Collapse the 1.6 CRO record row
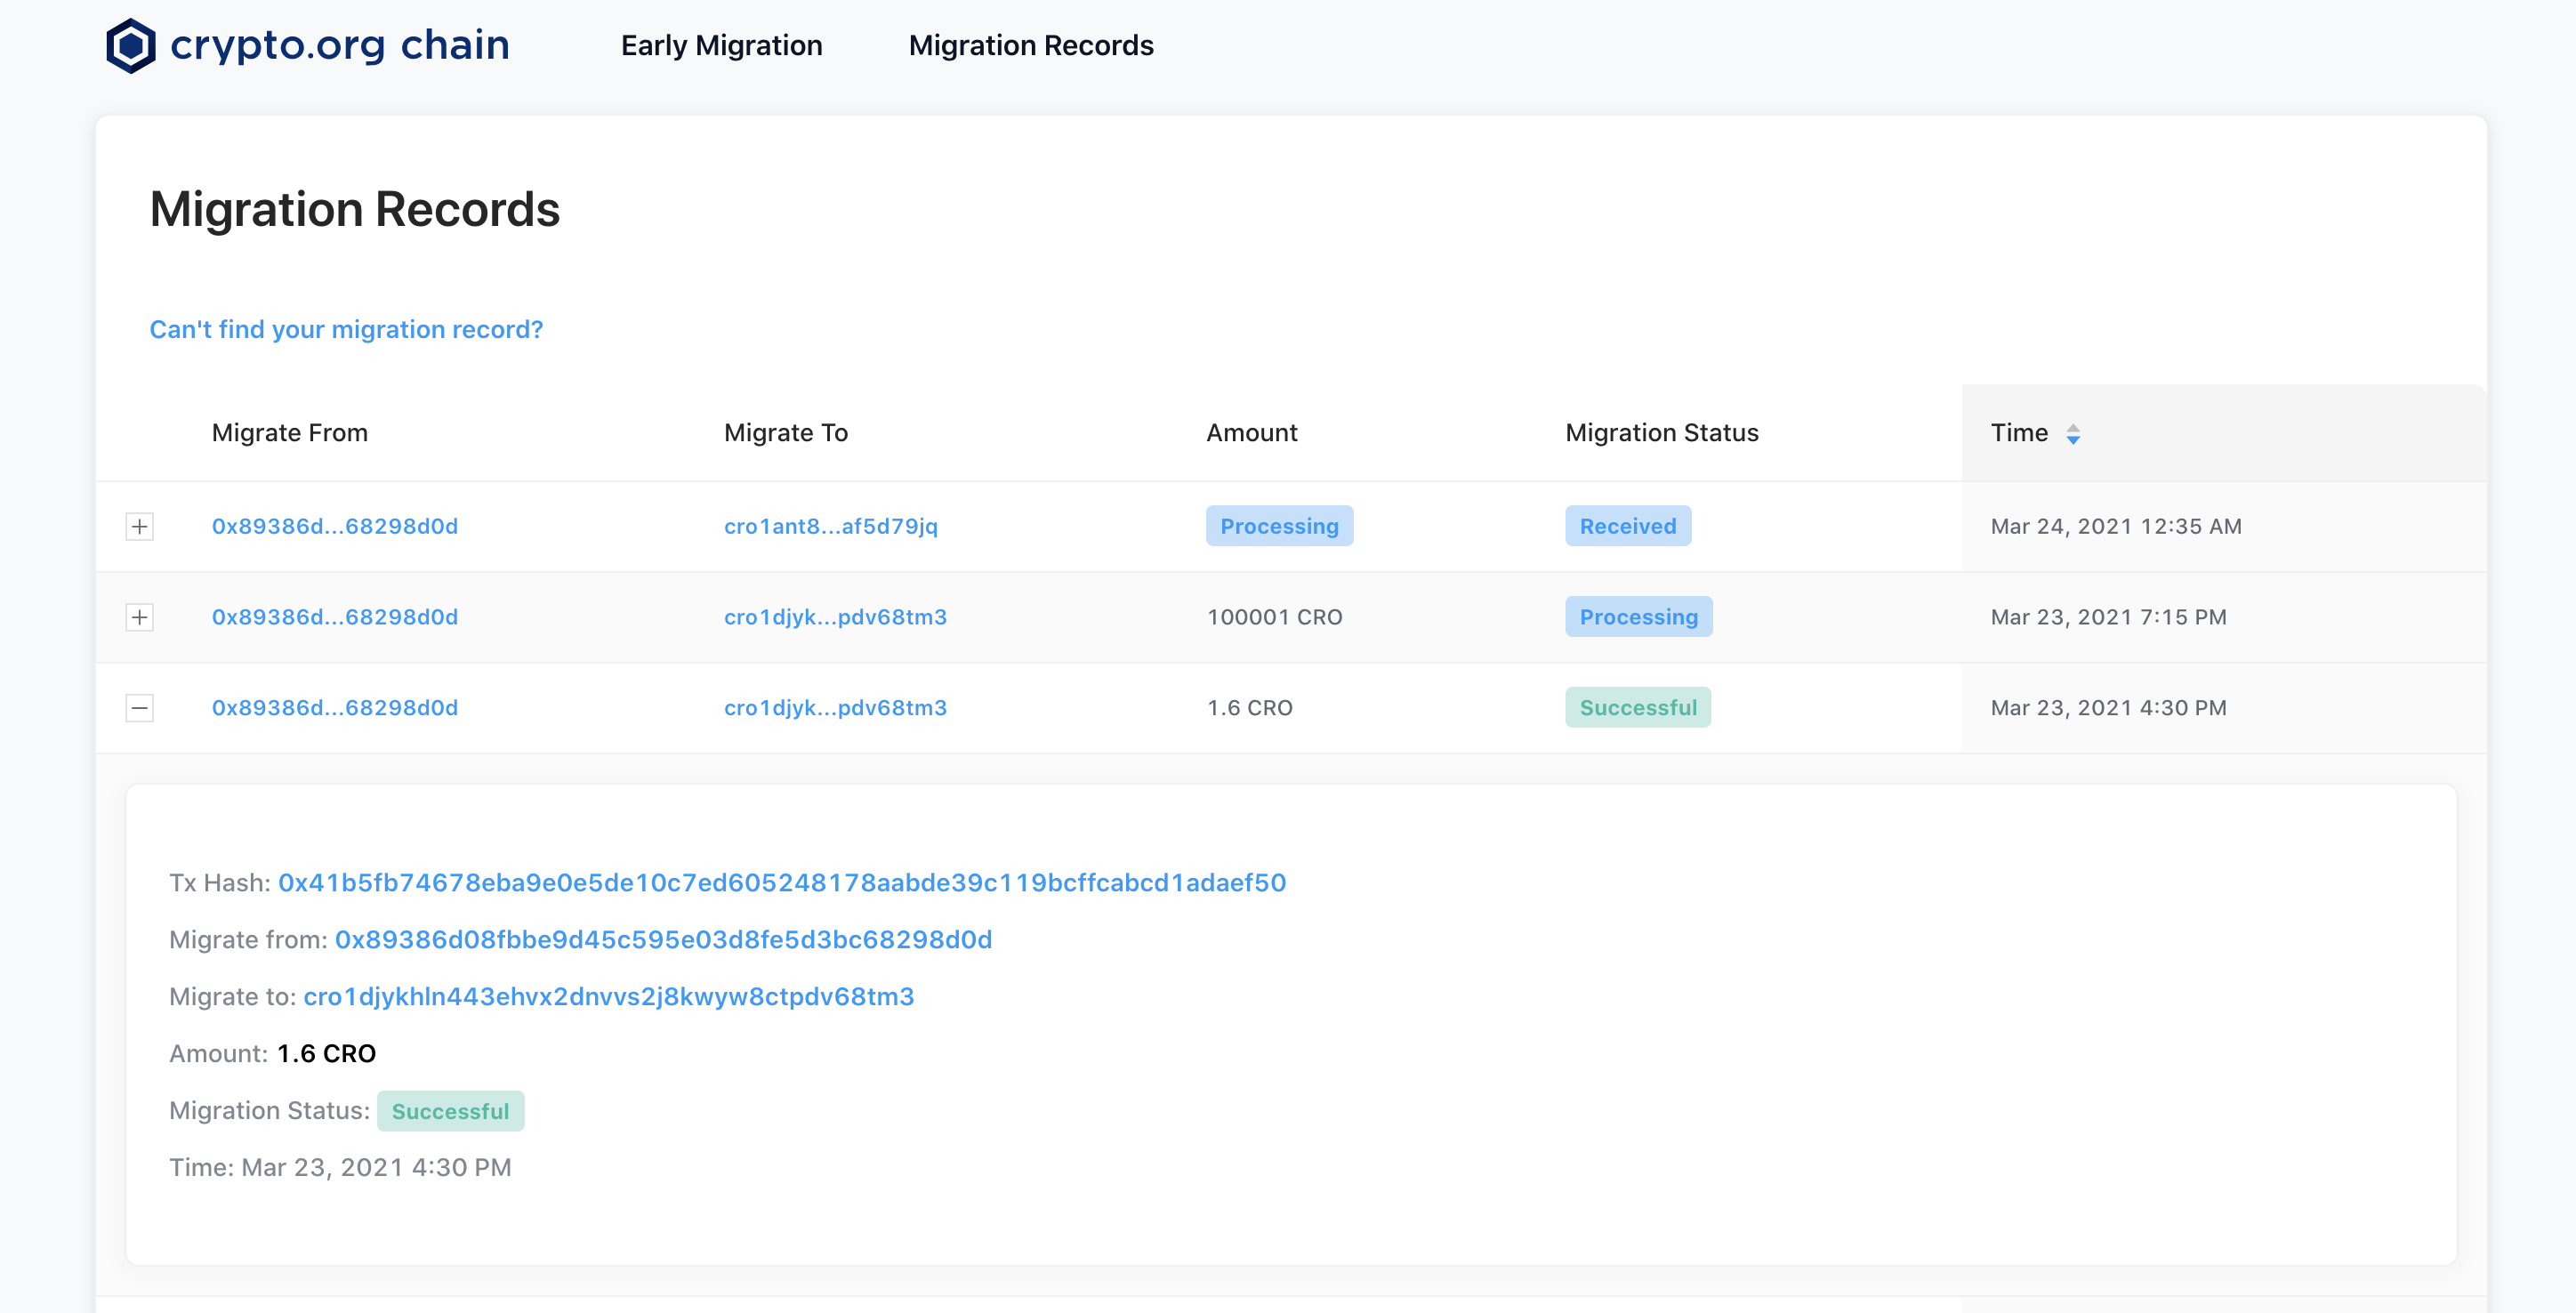This screenshot has height=1313, width=2576. pos(140,708)
